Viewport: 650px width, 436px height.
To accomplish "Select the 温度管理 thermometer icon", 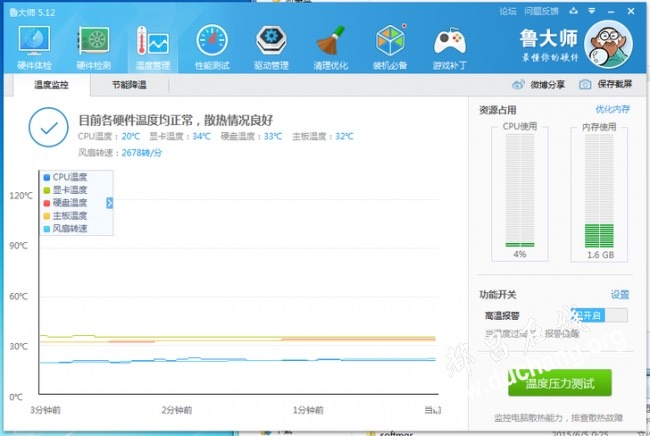I will (x=153, y=47).
